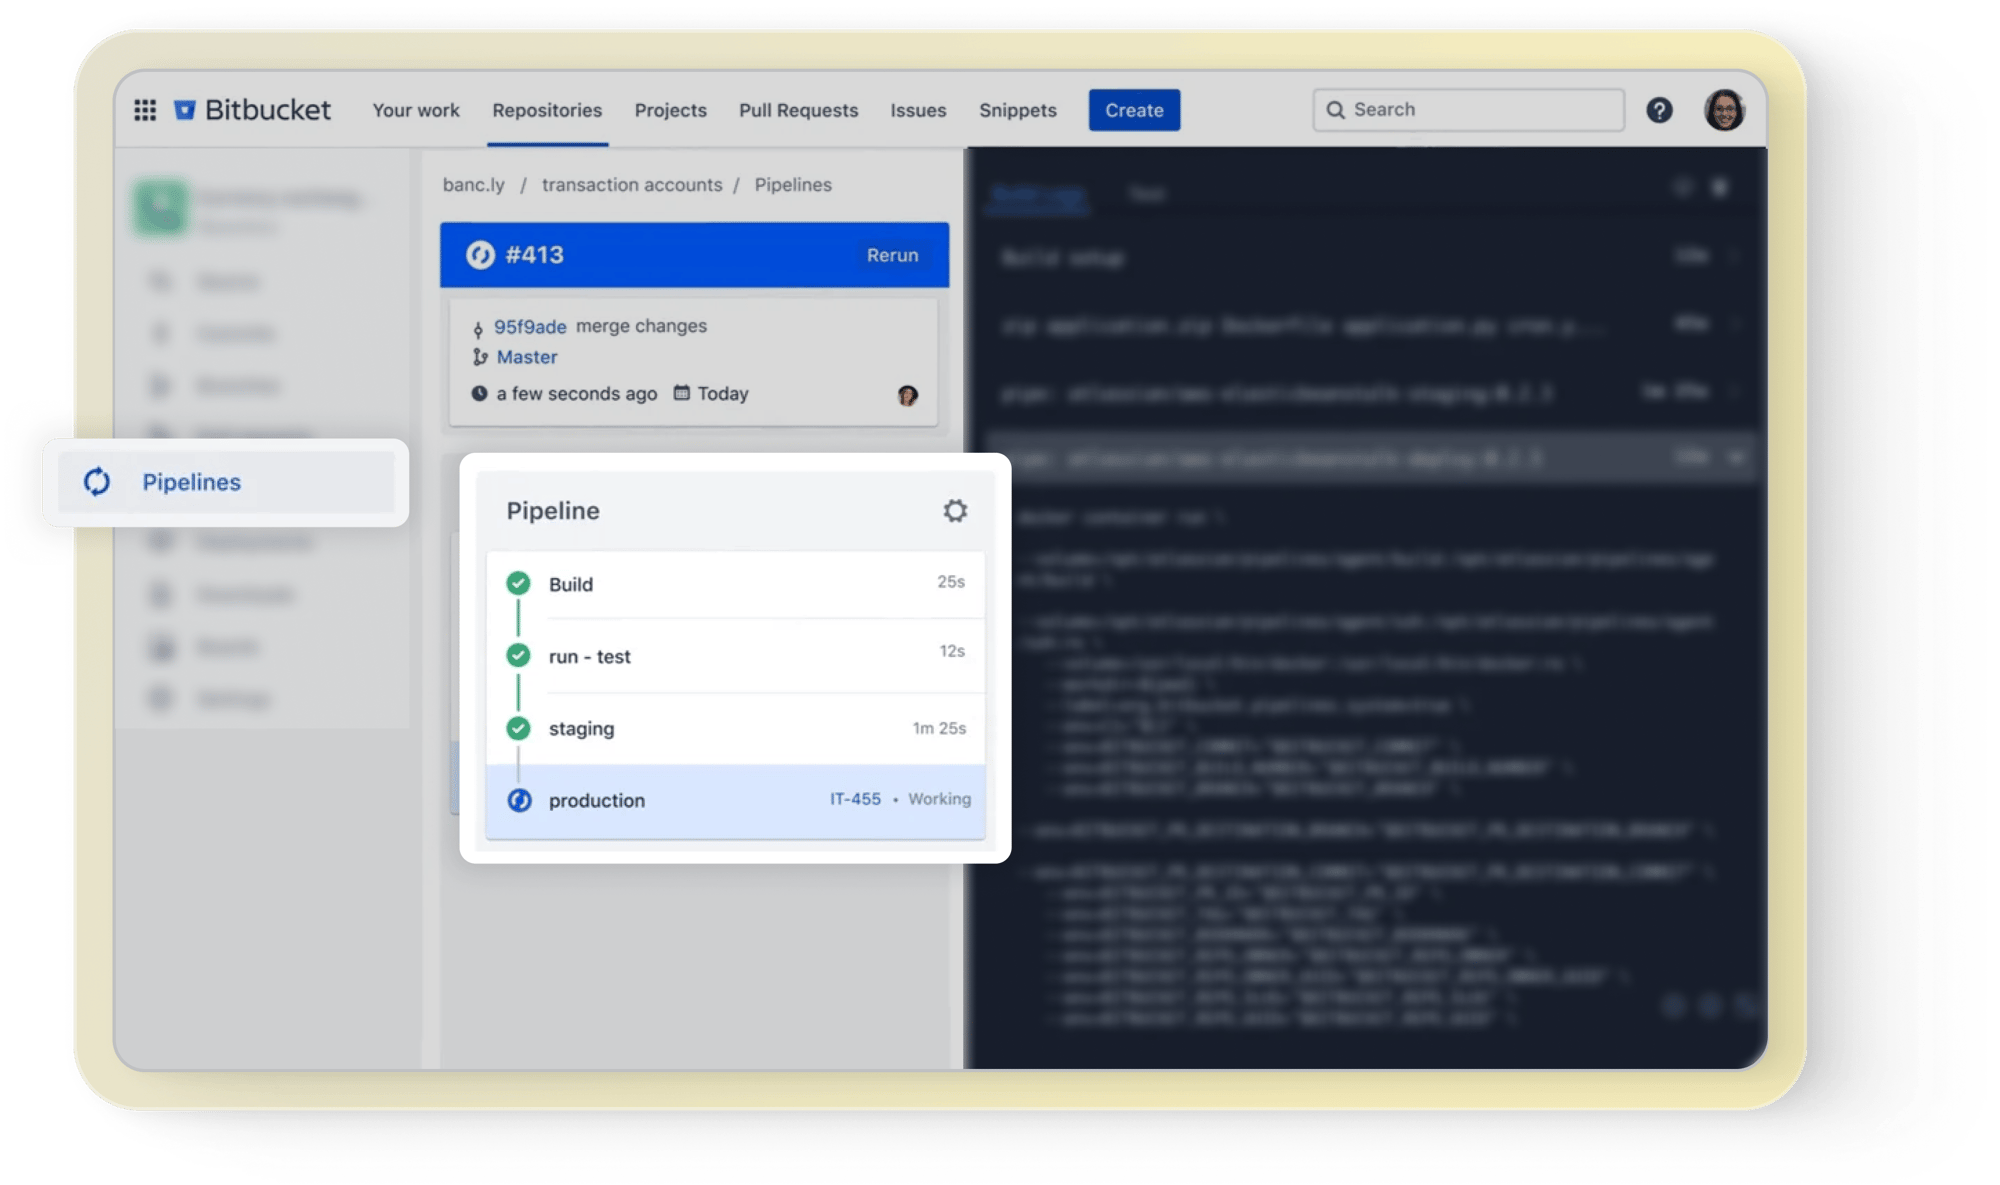
Task: Click the #413 pipeline number
Action: pos(534,255)
